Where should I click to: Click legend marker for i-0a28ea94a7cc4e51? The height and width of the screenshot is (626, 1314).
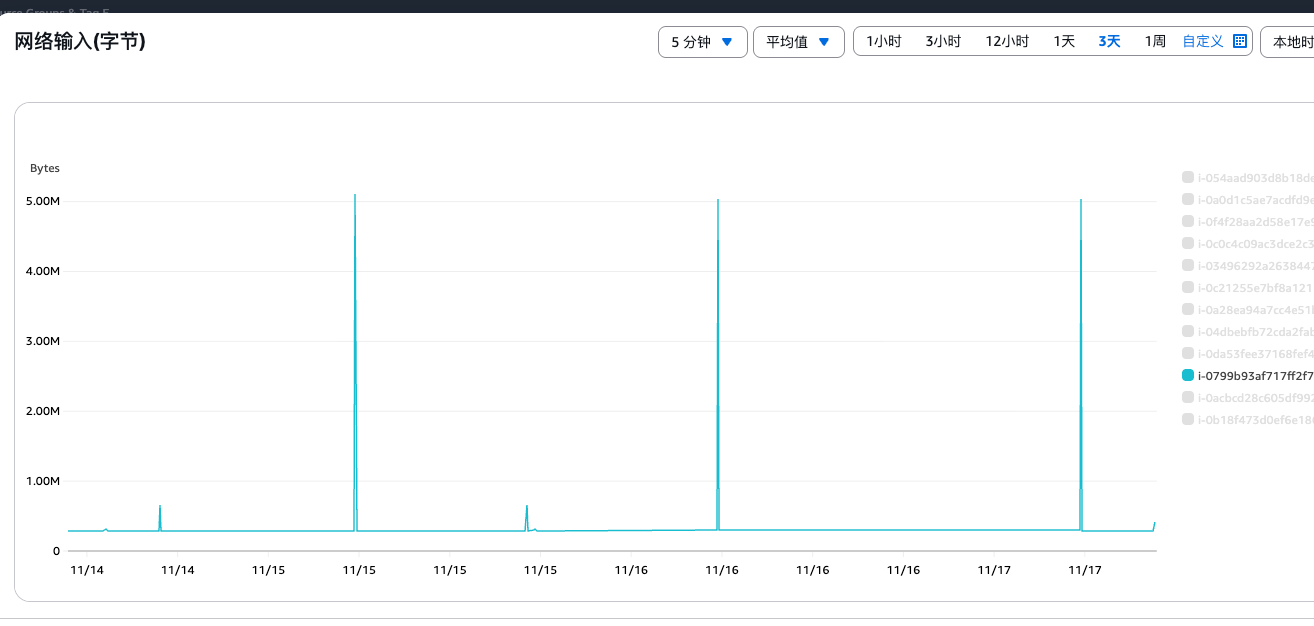(x=1188, y=309)
